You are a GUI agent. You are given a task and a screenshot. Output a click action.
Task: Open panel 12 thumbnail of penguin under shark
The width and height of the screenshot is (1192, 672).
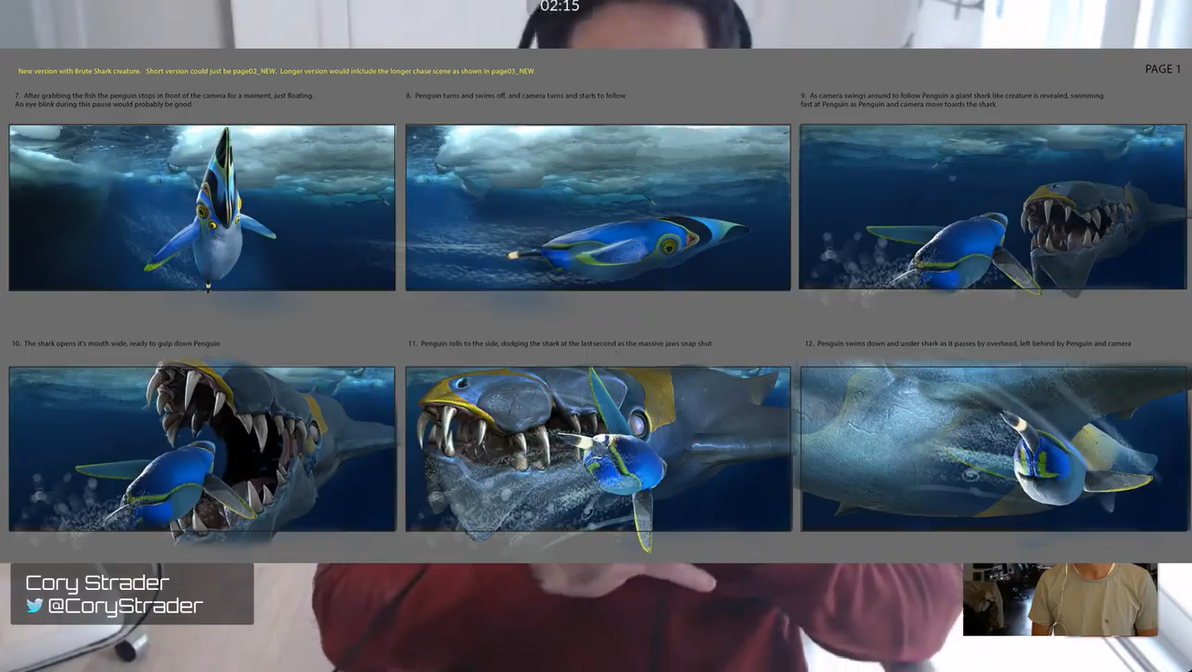[992, 449]
